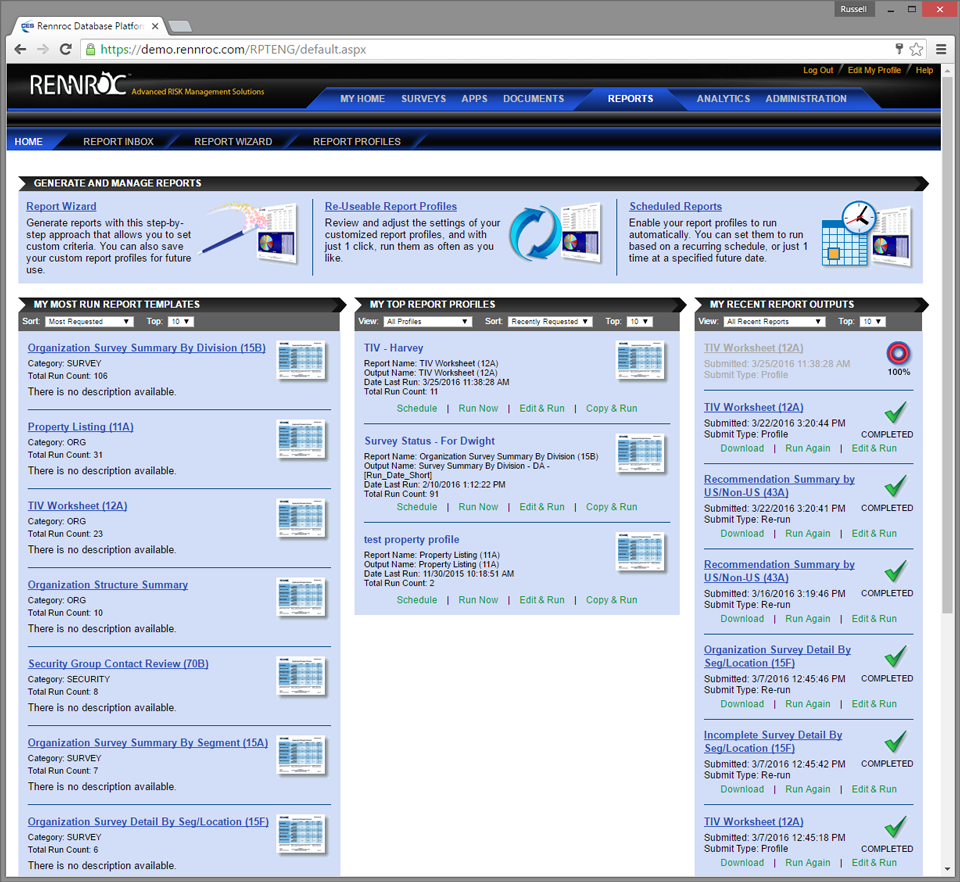Open Scheduled Reports link
Image resolution: width=960 pixels, height=882 pixels.
coord(675,206)
